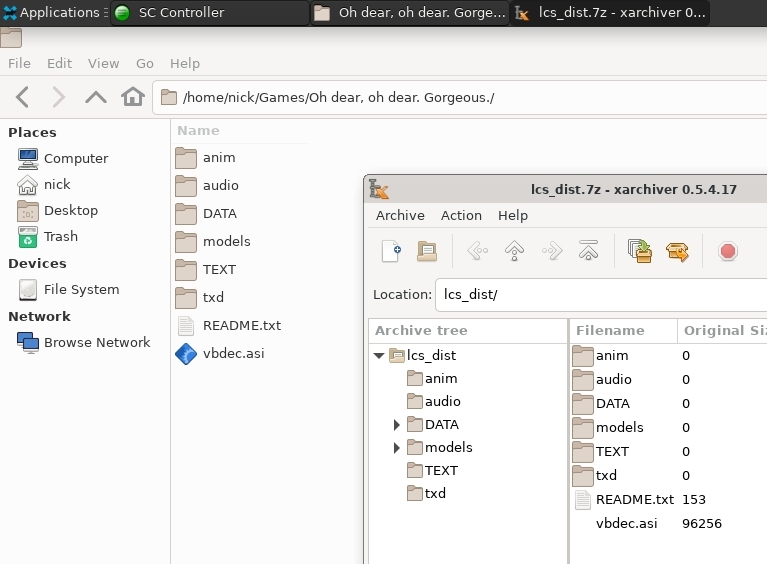Click the file manager path bar
The image size is (767, 564).
point(460,97)
